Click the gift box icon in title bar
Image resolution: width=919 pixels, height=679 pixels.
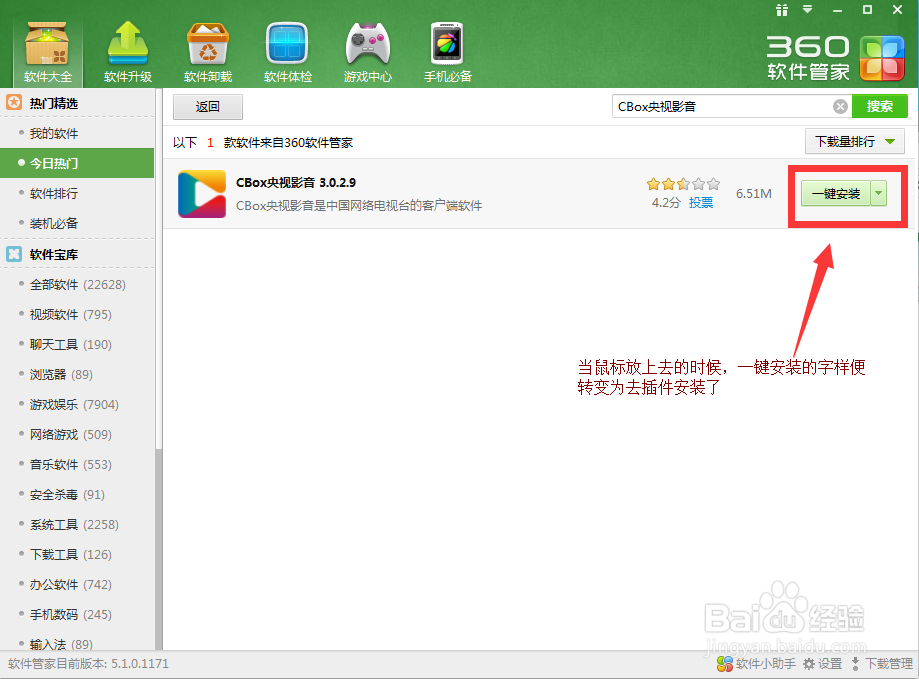point(782,10)
